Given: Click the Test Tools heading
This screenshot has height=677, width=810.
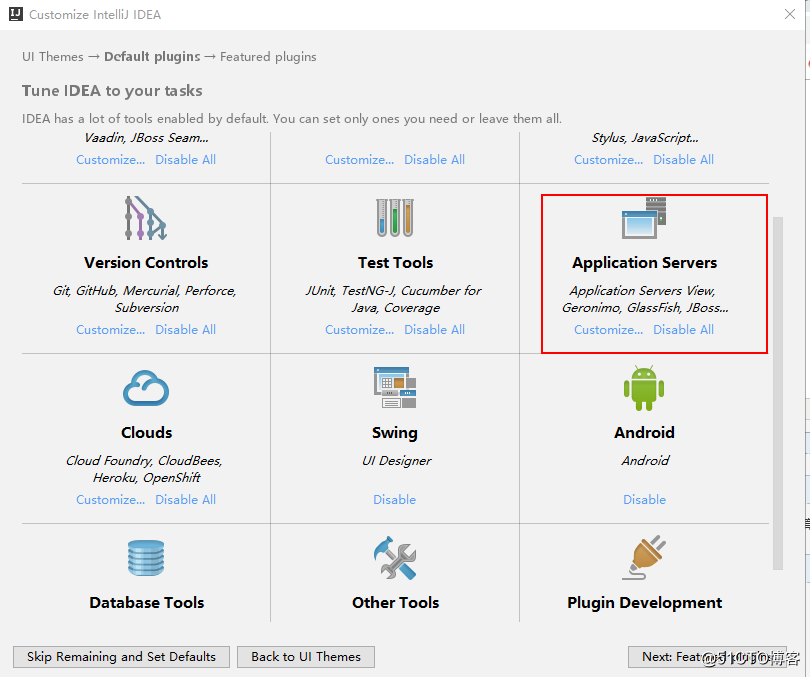Looking at the screenshot, I should click(x=395, y=262).
